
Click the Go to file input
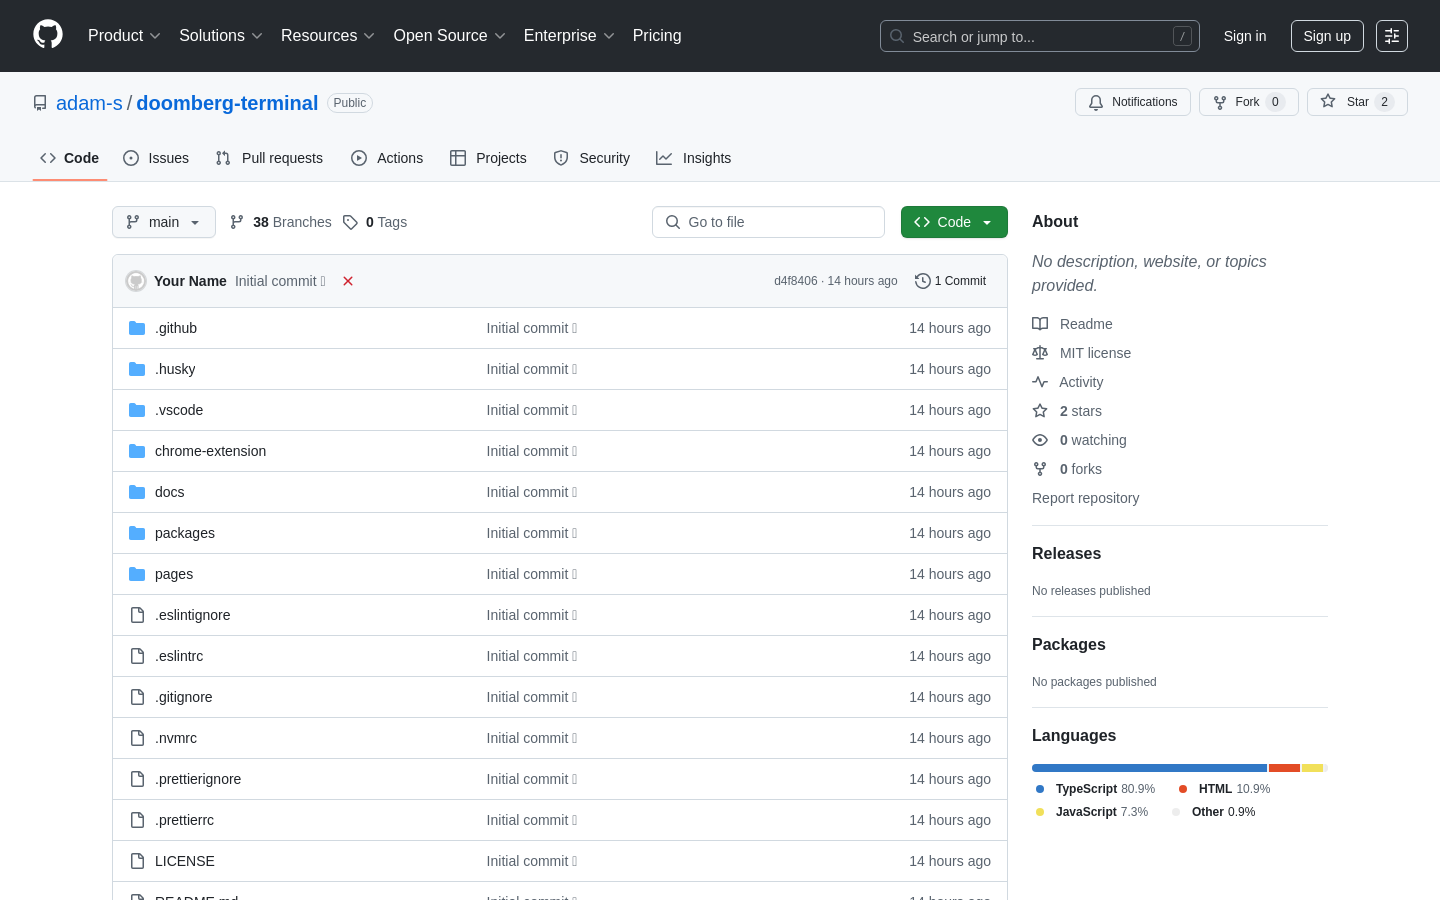click(768, 222)
